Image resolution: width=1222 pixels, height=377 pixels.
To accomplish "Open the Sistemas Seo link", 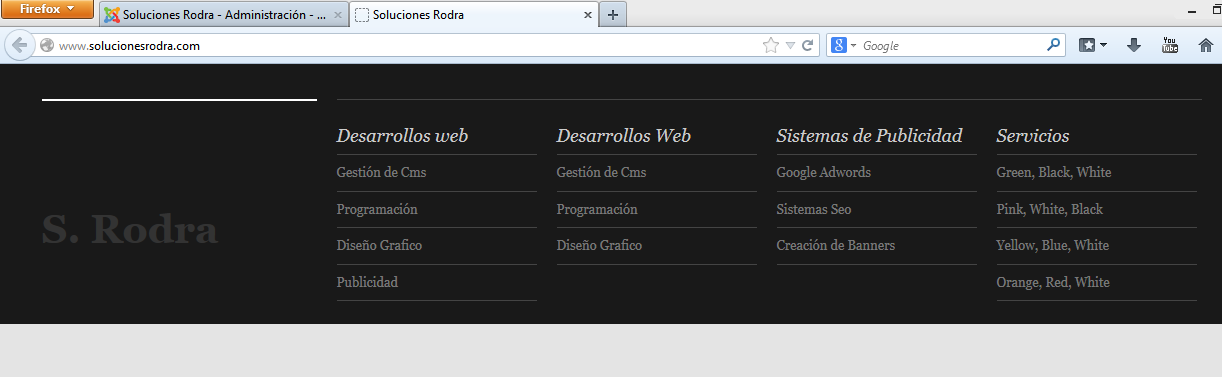I will tap(814, 209).
